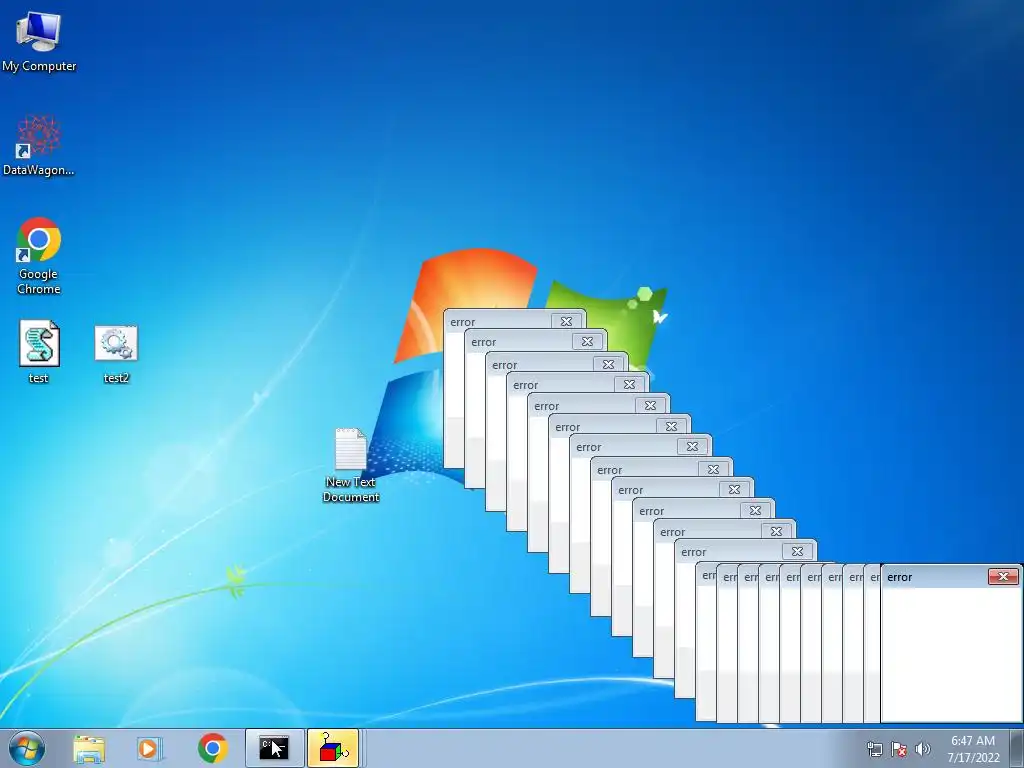
Task: Select the My Computer desktop icon
Action: click(x=39, y=40)
